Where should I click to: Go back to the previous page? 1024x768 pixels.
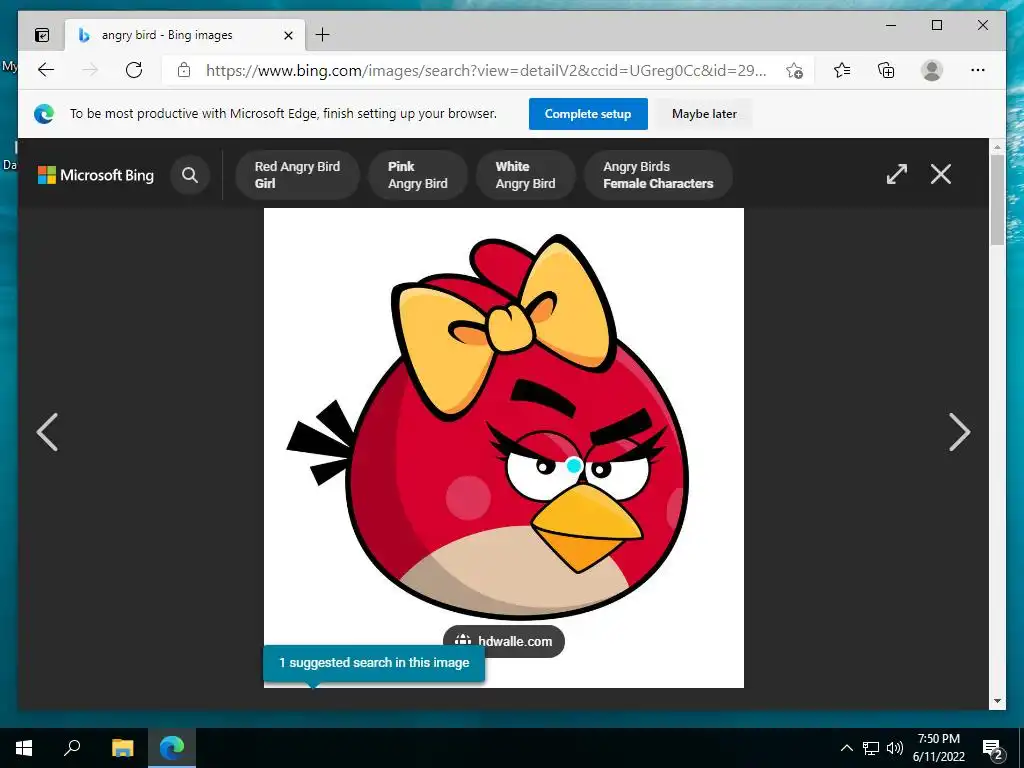[46, 70]
